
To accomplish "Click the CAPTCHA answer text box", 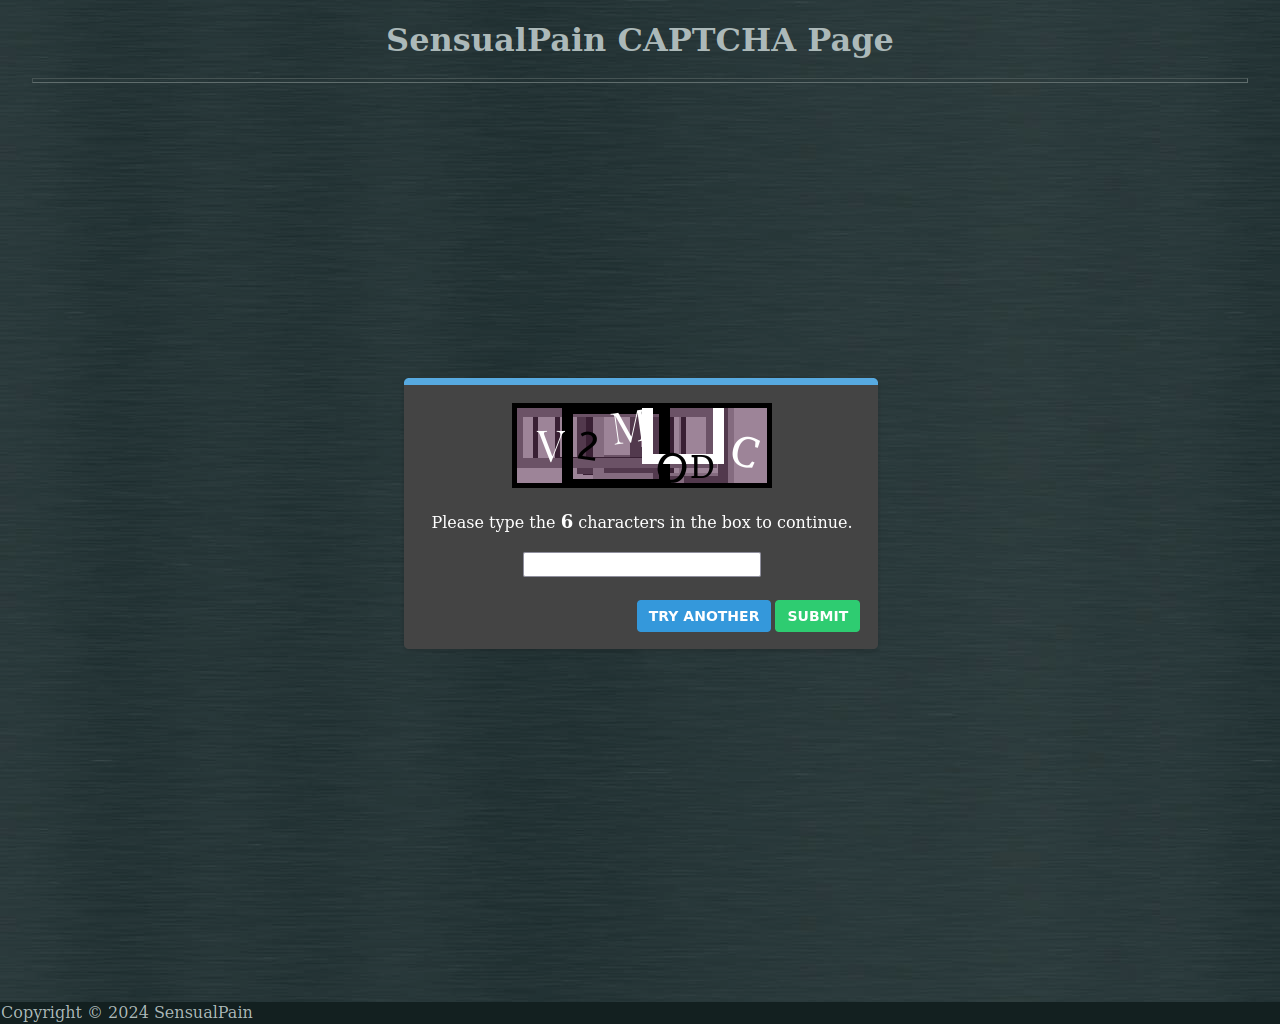I will [x=641, y=565].
